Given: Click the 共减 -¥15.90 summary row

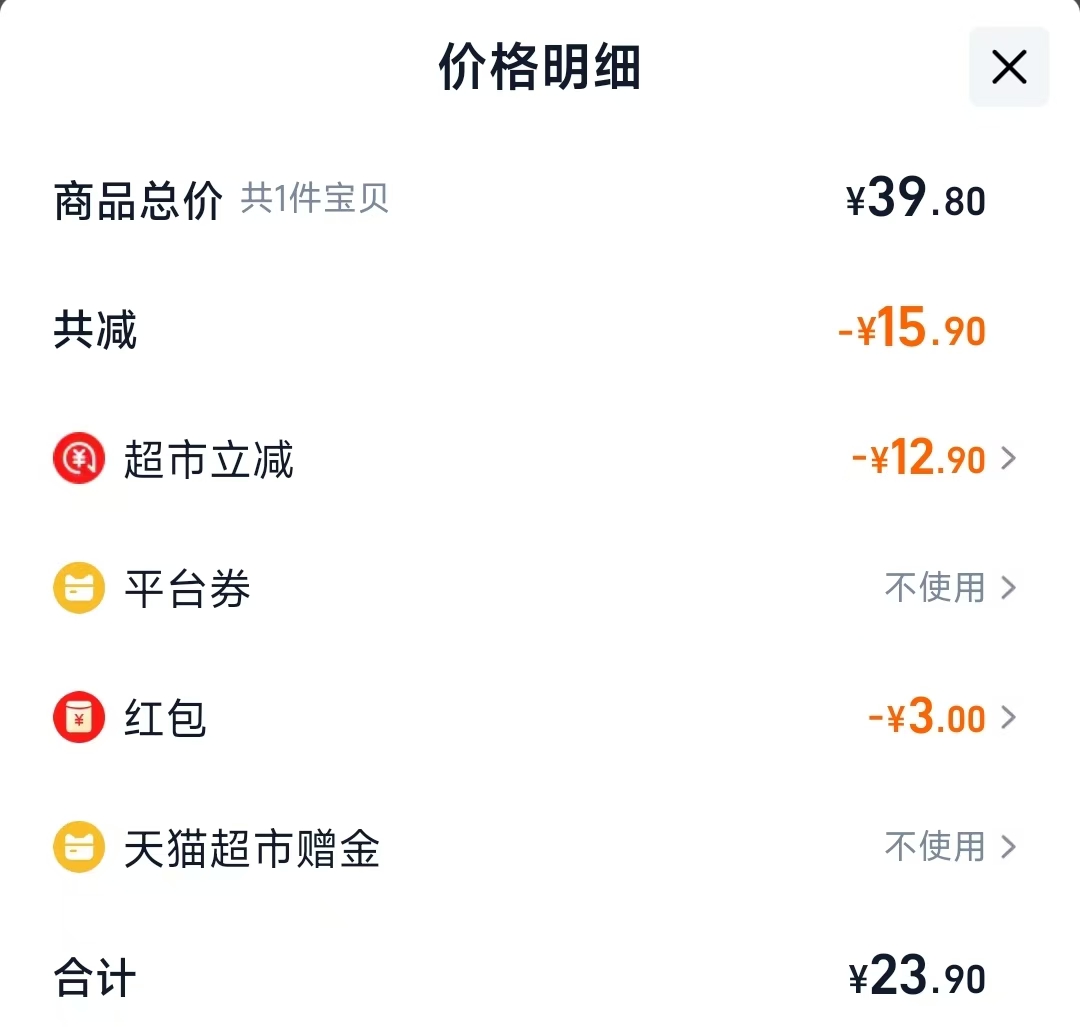Looking at the screenshot, I should coord(540,330).
